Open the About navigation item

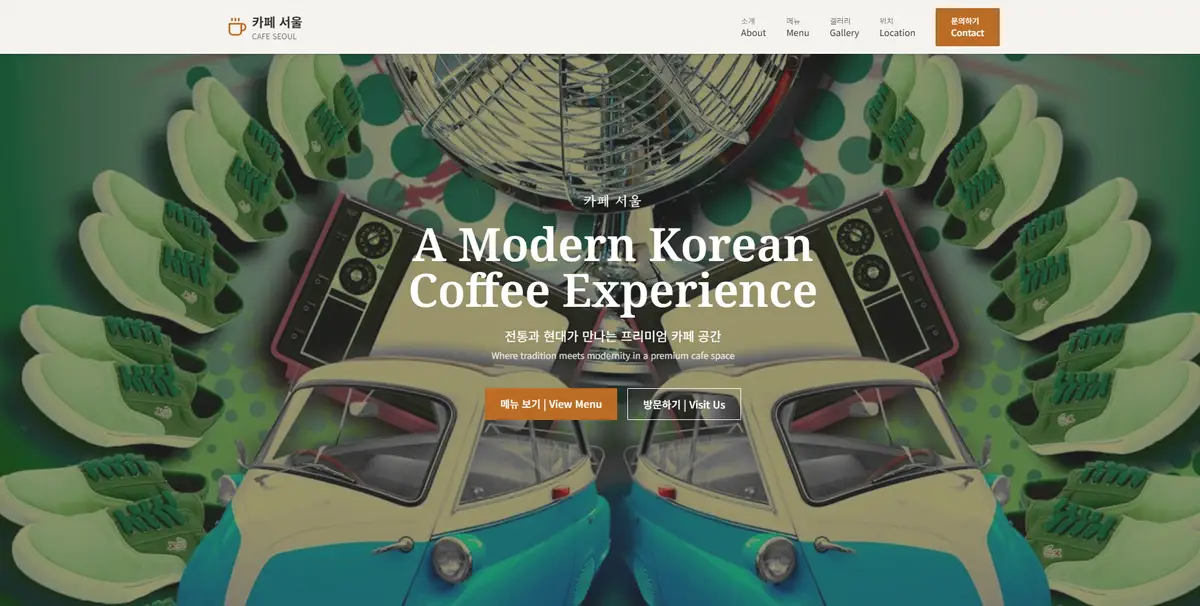(x=753, y=27)
